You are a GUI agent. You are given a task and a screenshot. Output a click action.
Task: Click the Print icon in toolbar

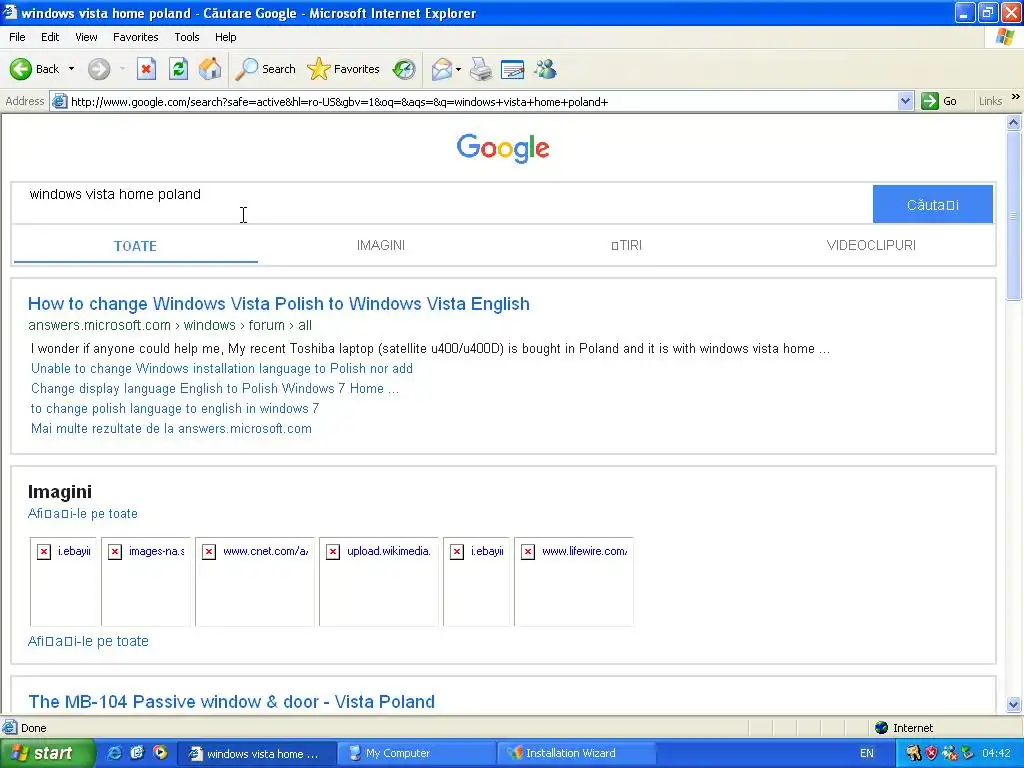tap(481, 69)
